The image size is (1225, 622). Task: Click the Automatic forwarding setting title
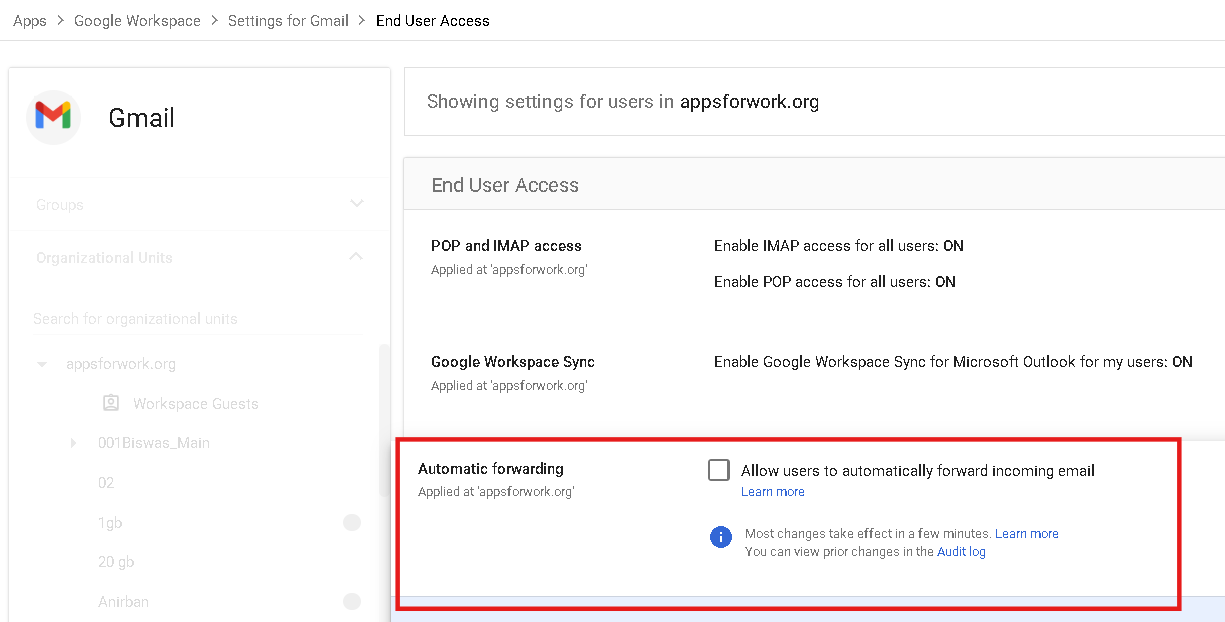point(491,469)
